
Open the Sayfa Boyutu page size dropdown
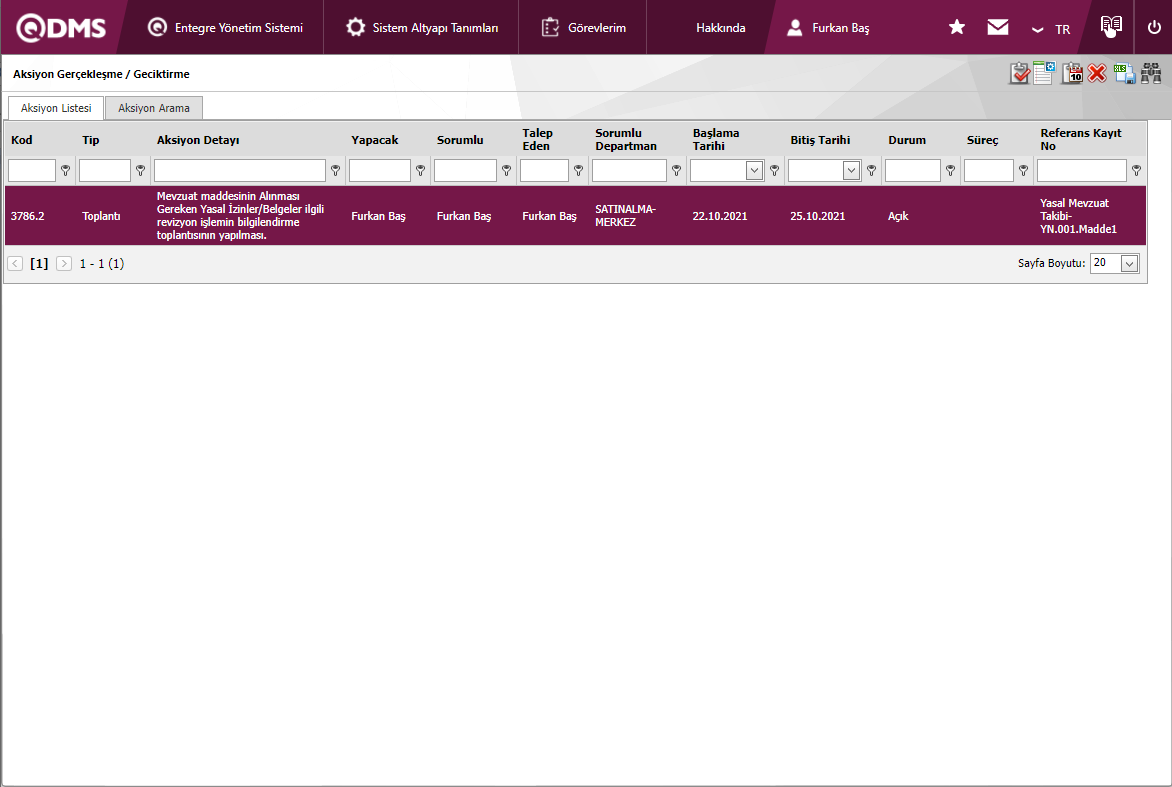pos(1129,264)
